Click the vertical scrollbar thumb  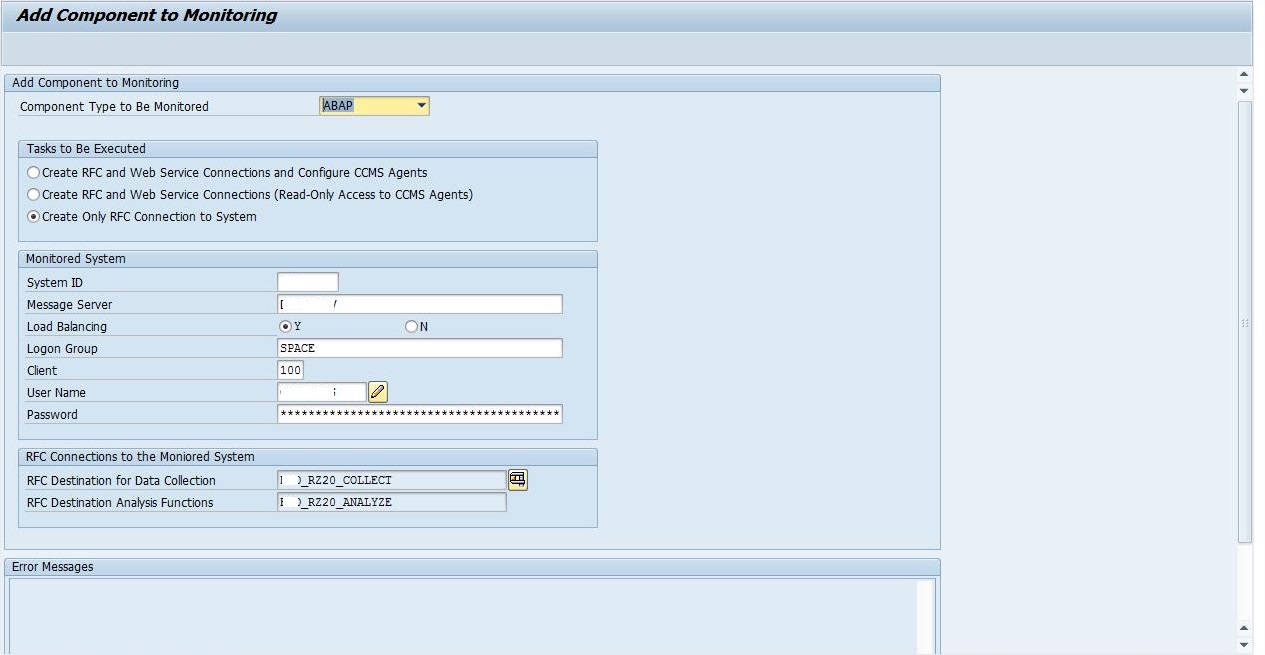[x=1243, y=323]
